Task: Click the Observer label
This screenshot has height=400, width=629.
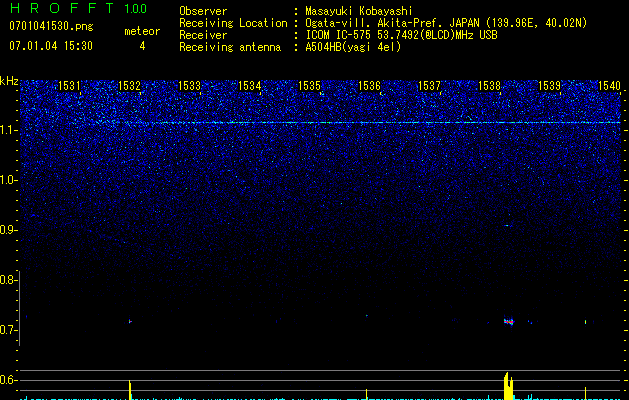Action: pyautogui.click(x=203, y=11)
